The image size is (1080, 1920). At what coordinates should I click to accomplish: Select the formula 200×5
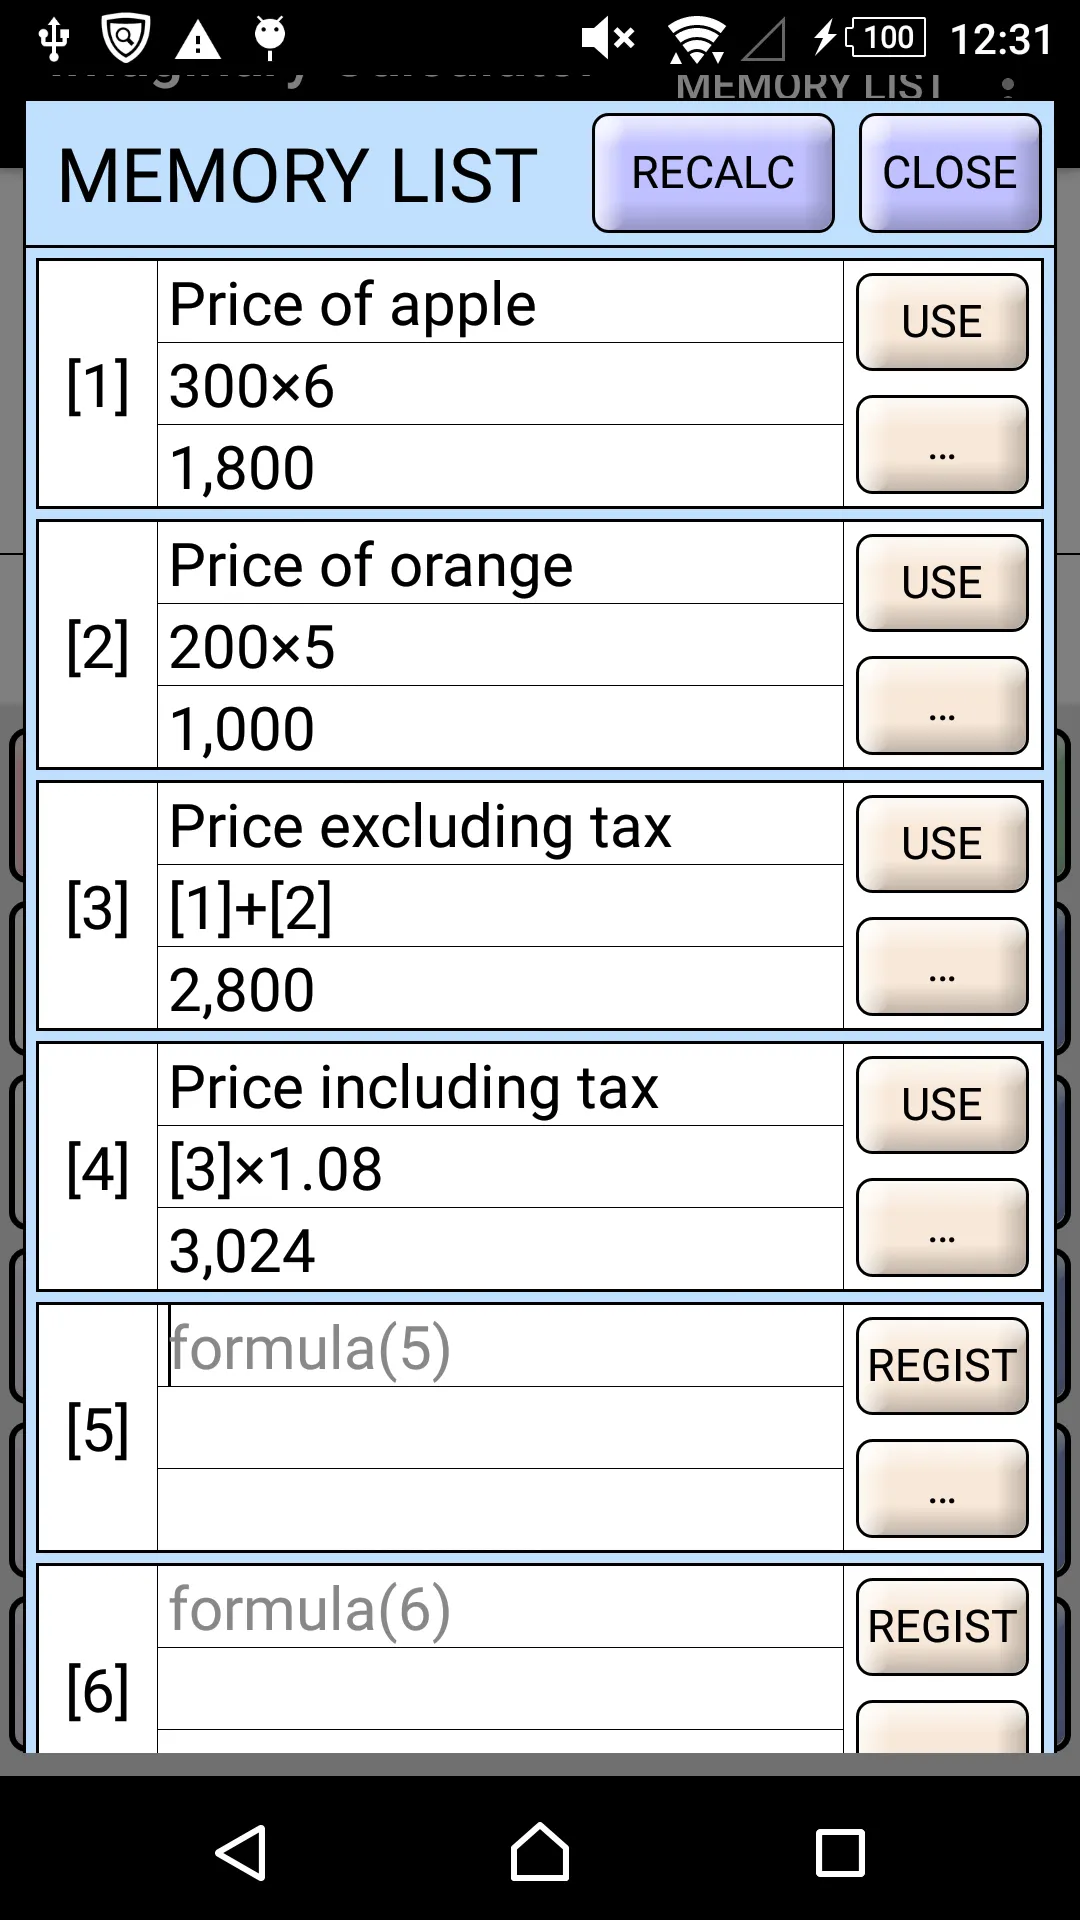tap(252, 647)
